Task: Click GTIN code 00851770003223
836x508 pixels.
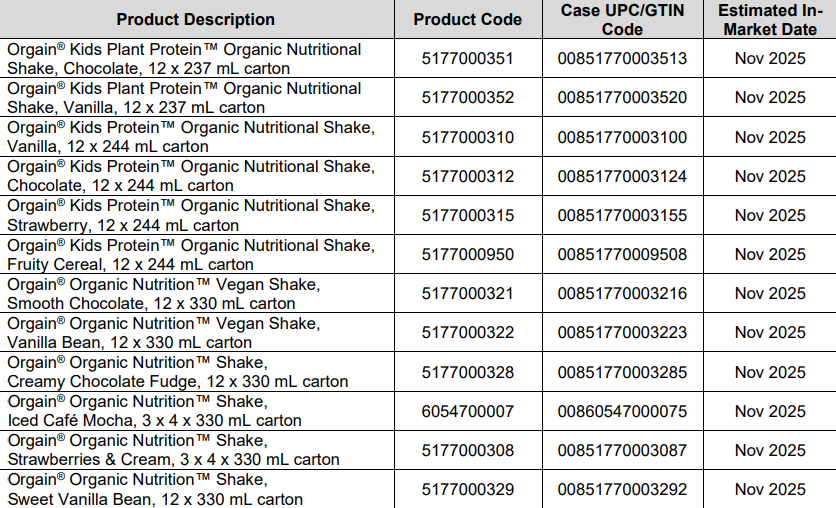Action: (622, 332)
